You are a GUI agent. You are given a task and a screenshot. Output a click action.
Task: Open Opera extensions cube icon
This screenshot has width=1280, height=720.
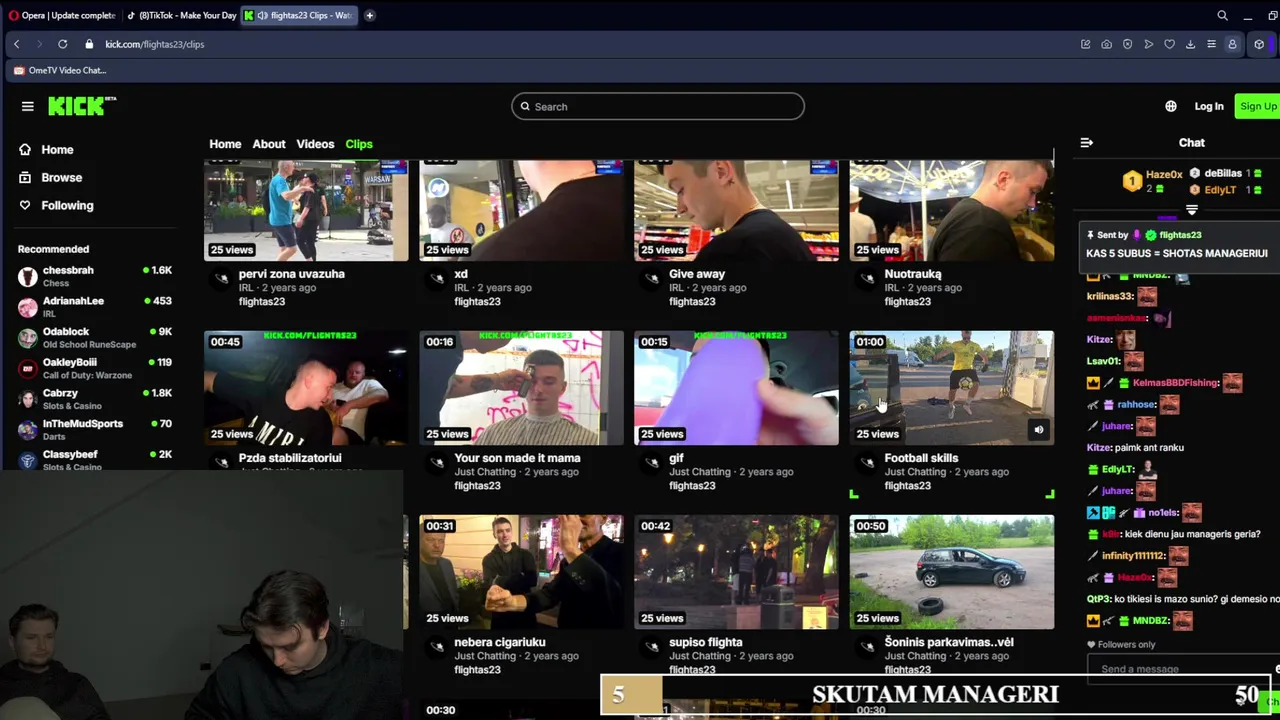click(x=1259, y=44)
